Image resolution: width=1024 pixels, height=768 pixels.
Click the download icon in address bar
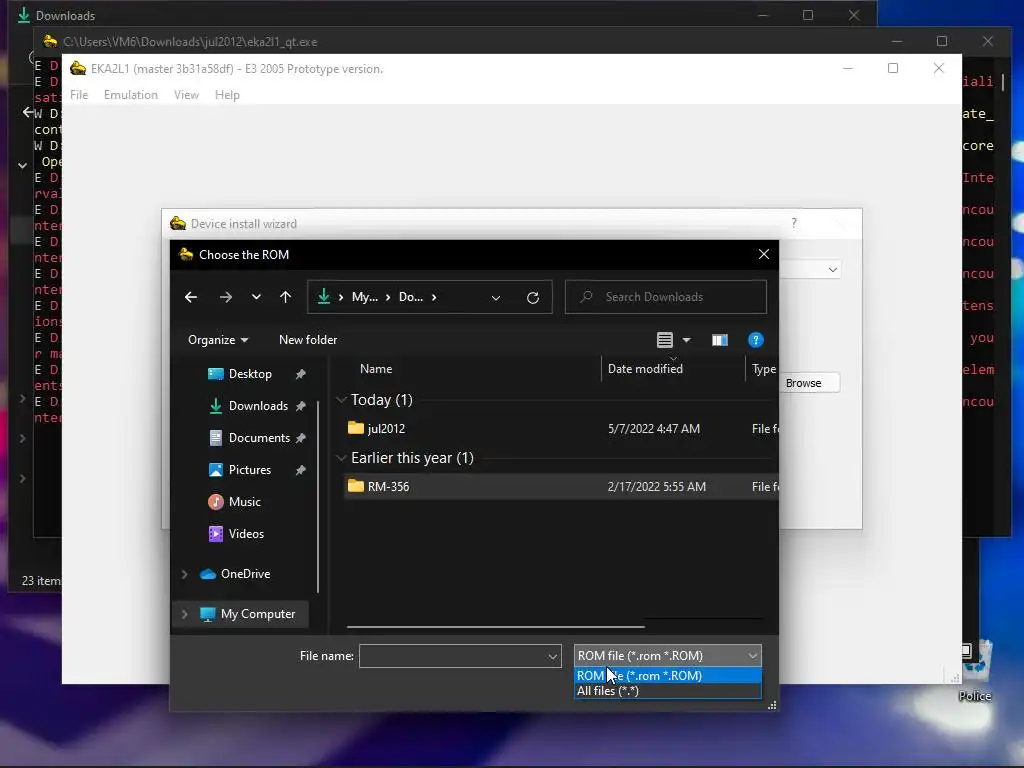(323, 297)
